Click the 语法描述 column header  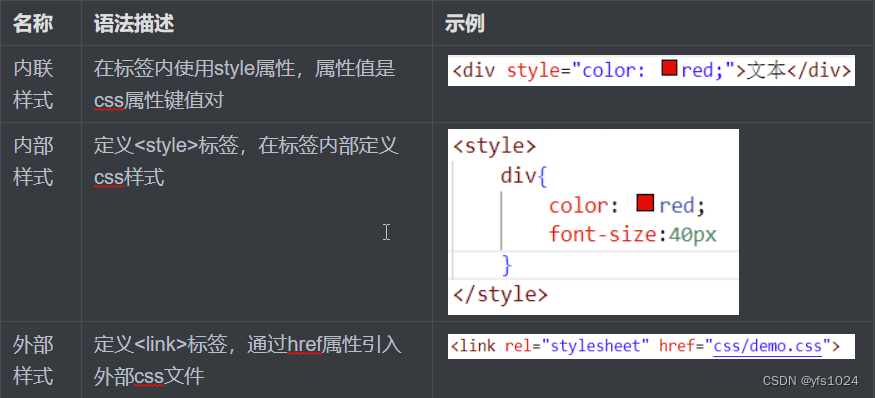coord(134,23)
